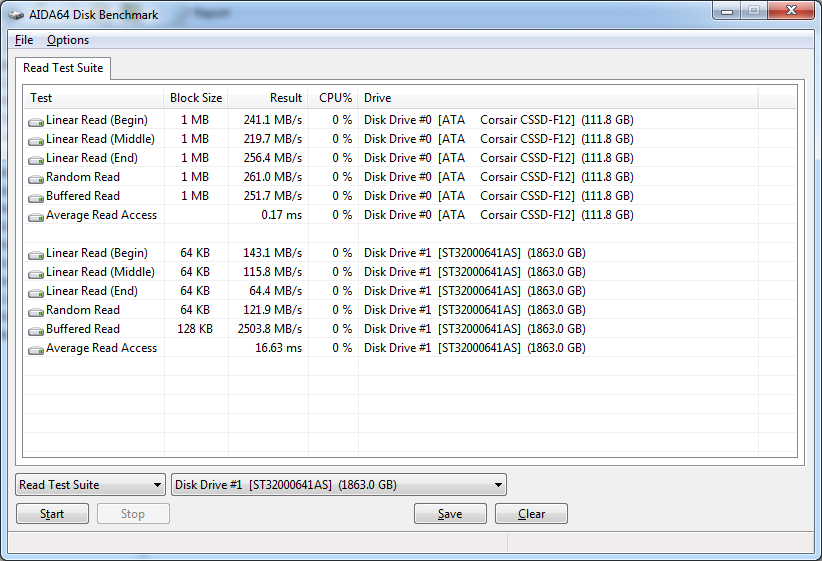Click drive icon beside Average Read Access 16.63 ms row
Image resolution: width=822 pixels, height=561 pixels.
point(36,350)
